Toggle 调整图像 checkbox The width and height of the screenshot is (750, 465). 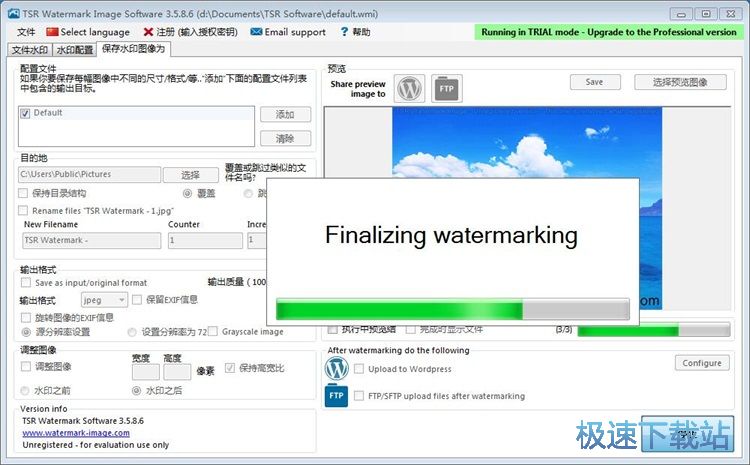coord(26,366)
